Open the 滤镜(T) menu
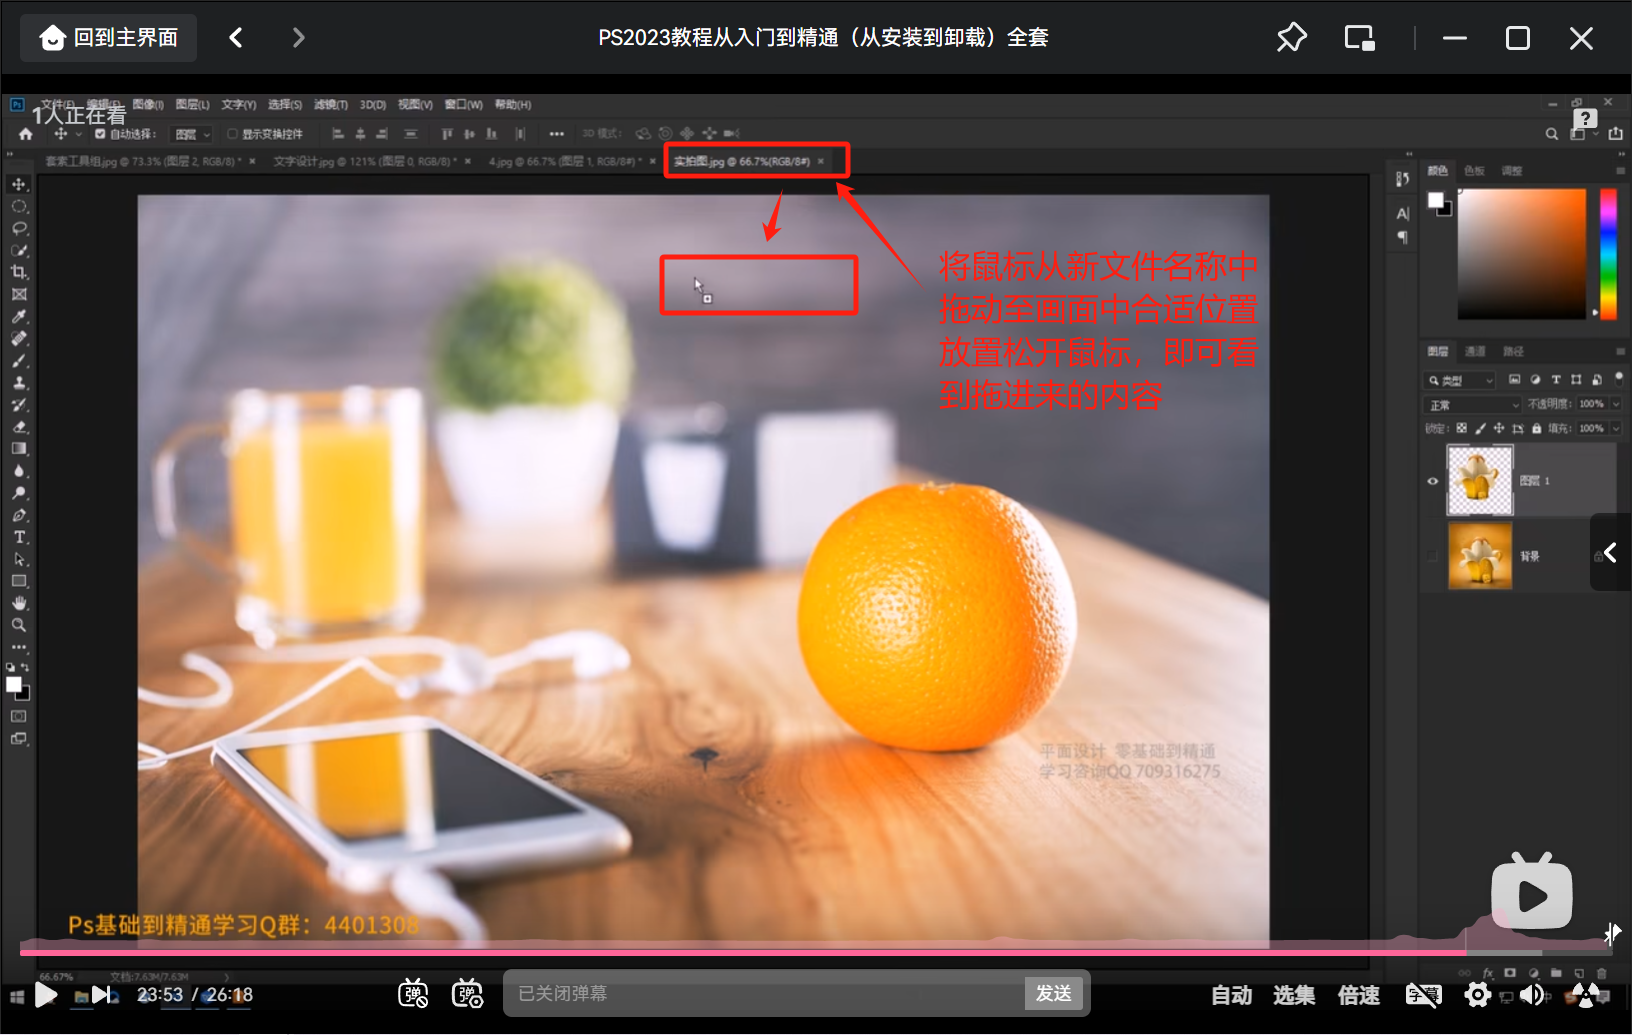 point(331,104)
